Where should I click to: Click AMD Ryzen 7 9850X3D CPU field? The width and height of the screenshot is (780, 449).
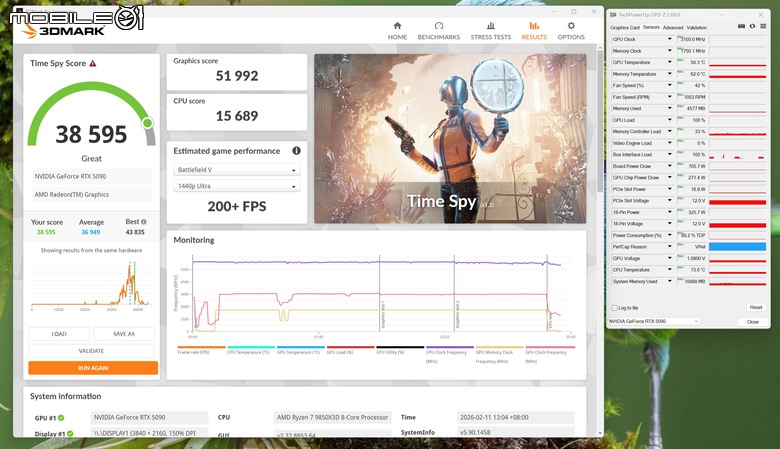333,418
